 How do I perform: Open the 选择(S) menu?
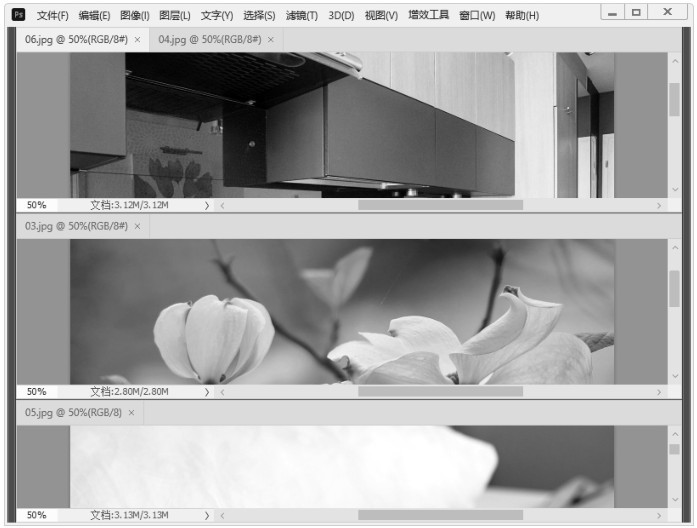[x=259, y=16]
